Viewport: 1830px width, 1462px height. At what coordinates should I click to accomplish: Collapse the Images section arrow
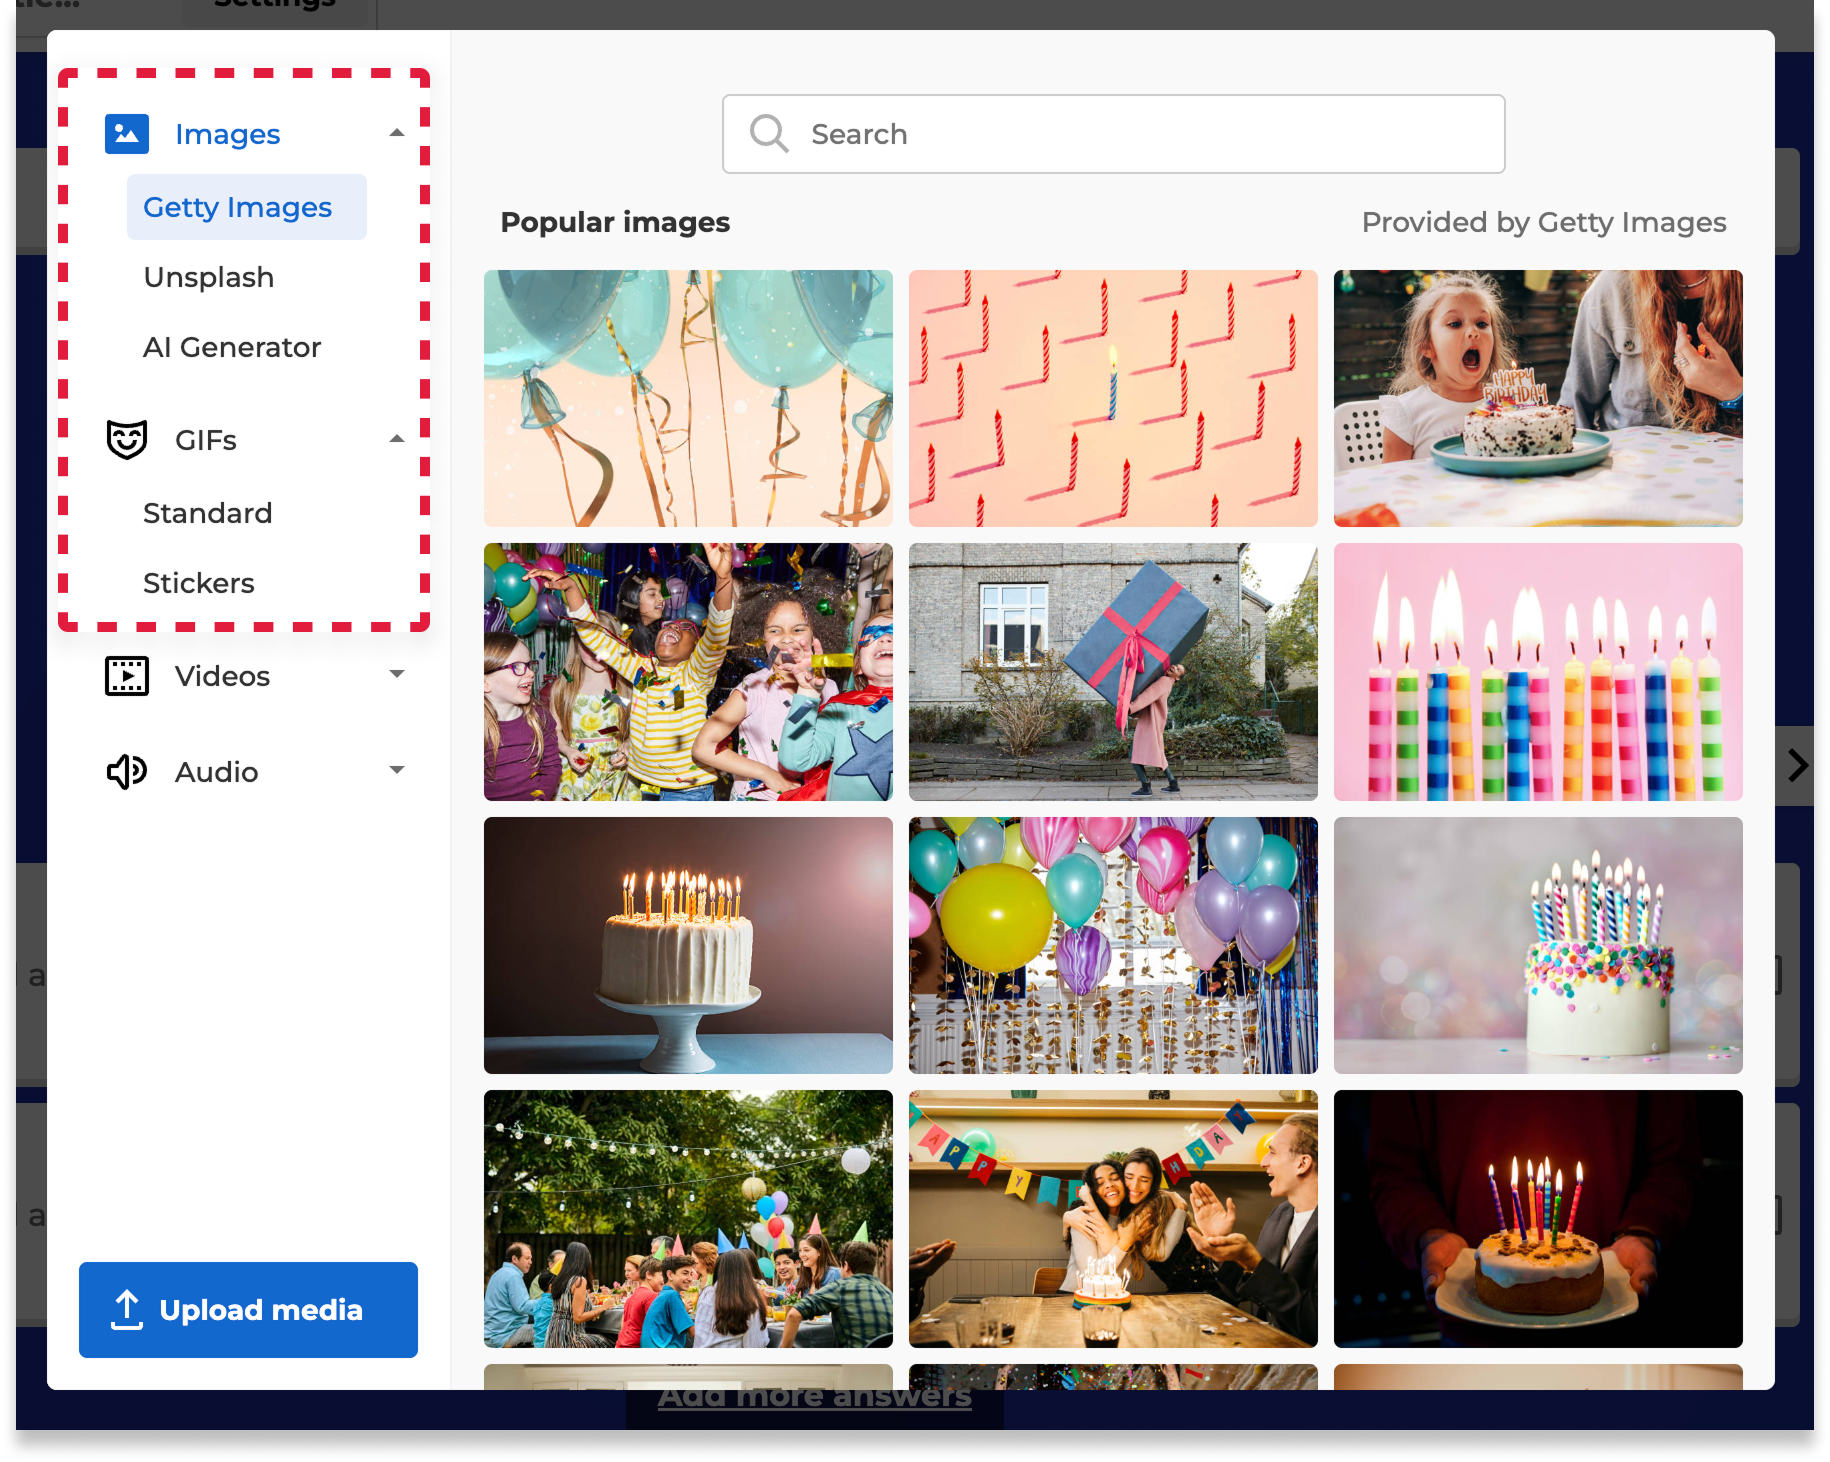tap(397, 133)
